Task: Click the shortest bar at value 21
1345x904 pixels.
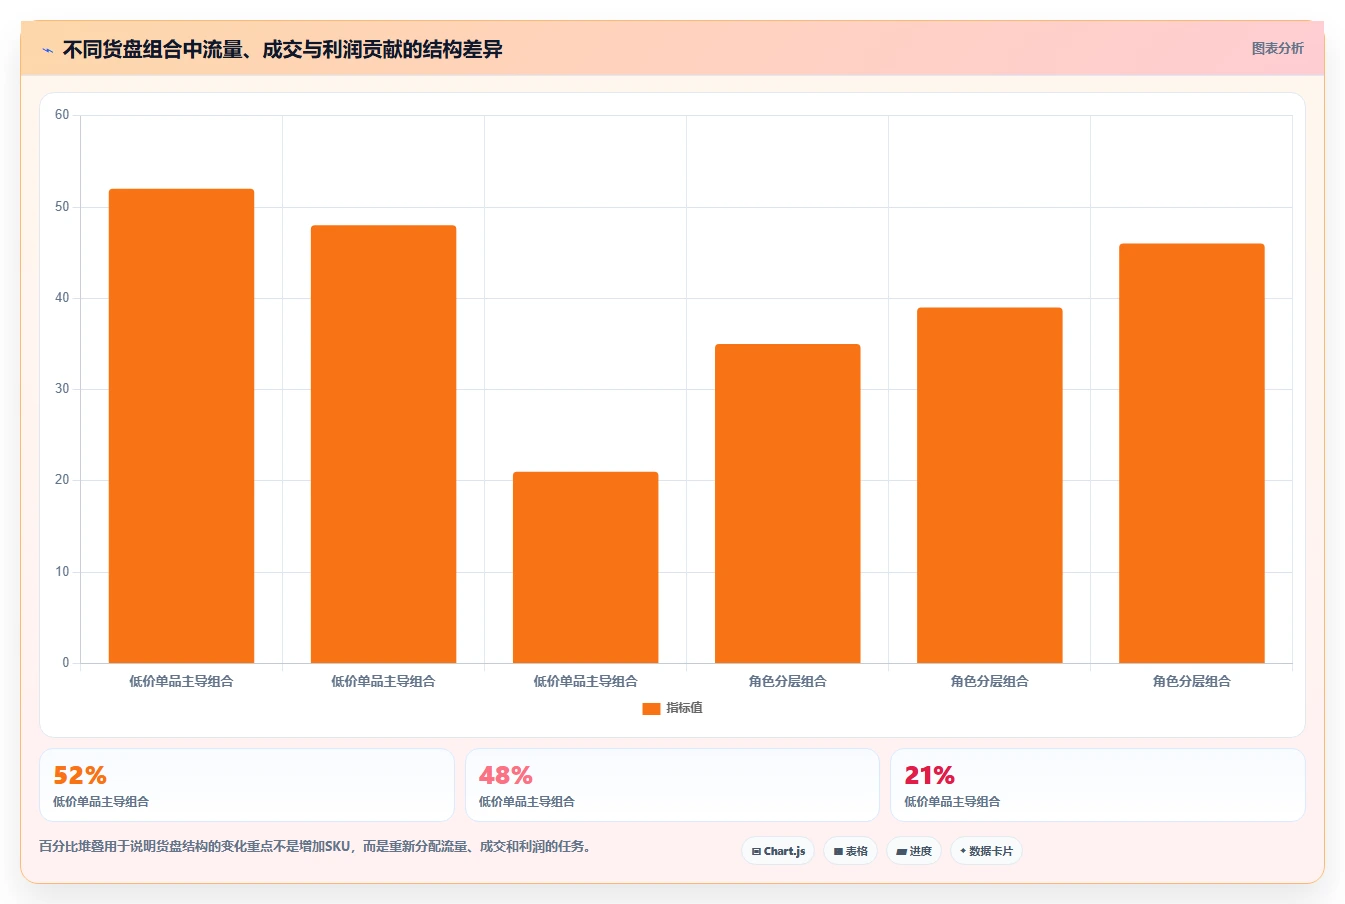Action: pyautogui.click(x=585, y=567)
